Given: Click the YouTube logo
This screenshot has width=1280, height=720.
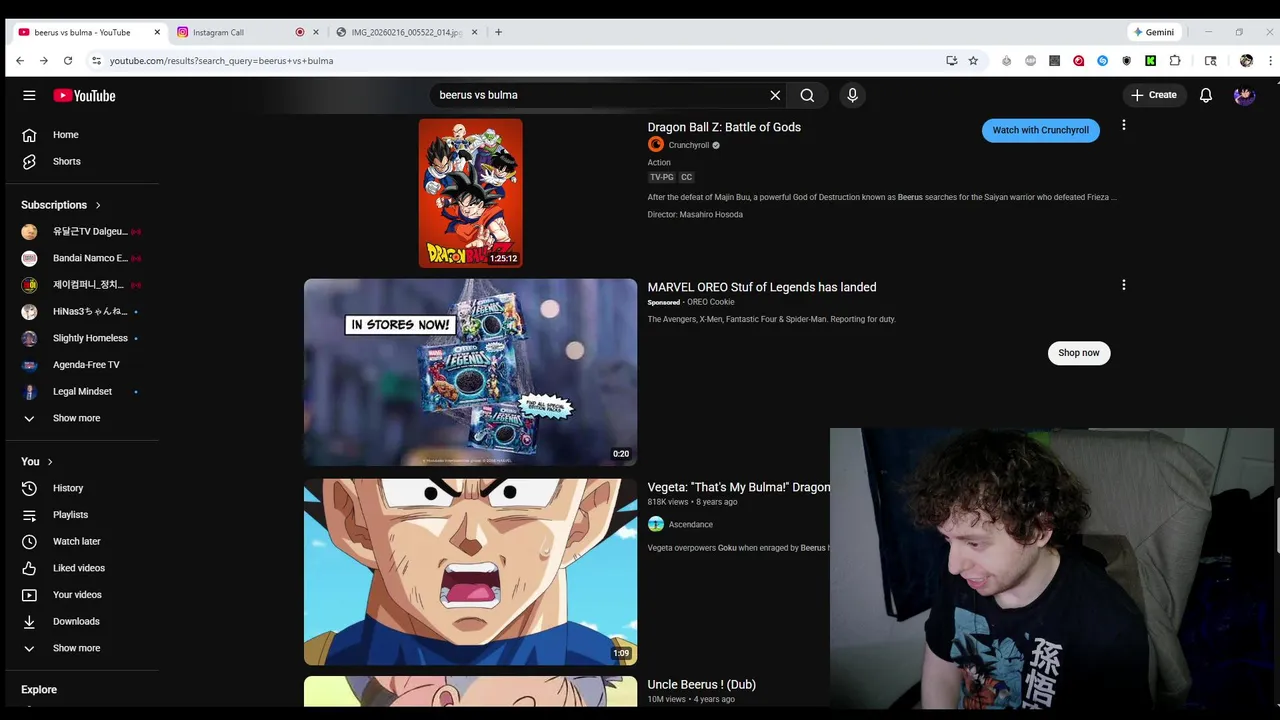Looking at the screenshot, I should 85,95.
